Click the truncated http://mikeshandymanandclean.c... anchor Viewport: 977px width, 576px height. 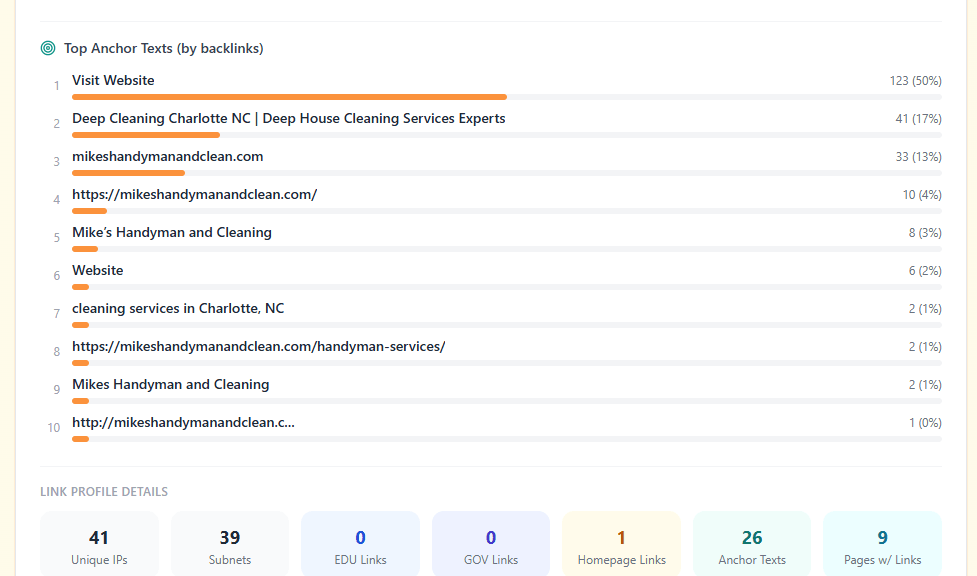183,422
